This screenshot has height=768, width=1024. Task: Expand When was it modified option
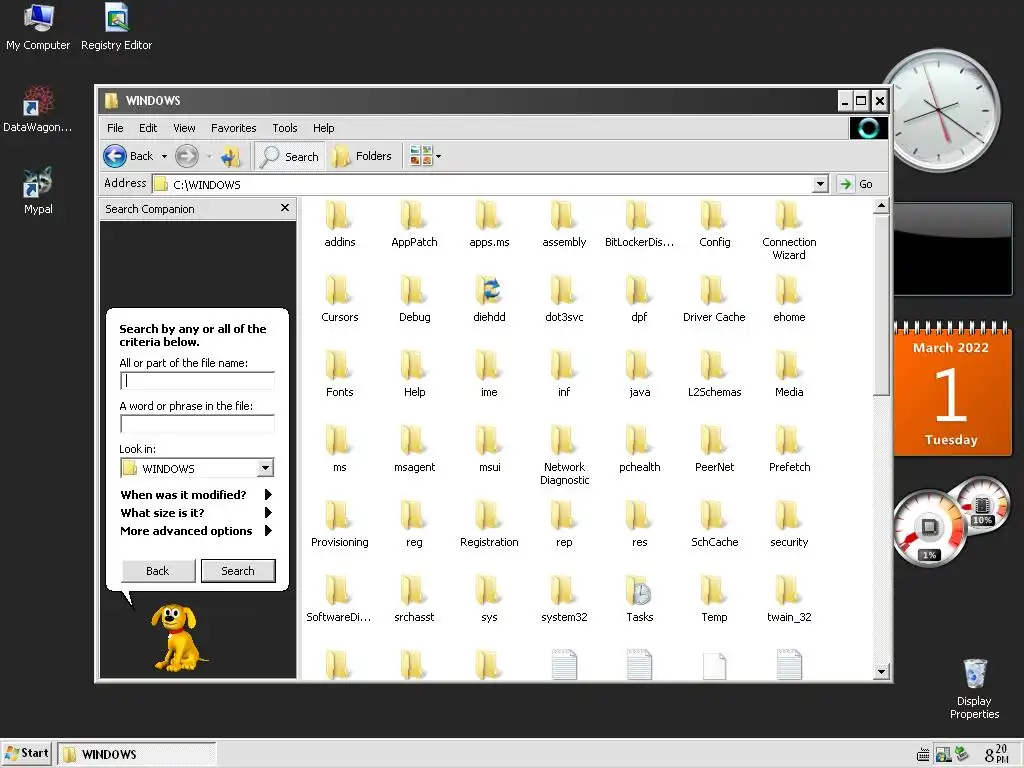coord(195,495)
